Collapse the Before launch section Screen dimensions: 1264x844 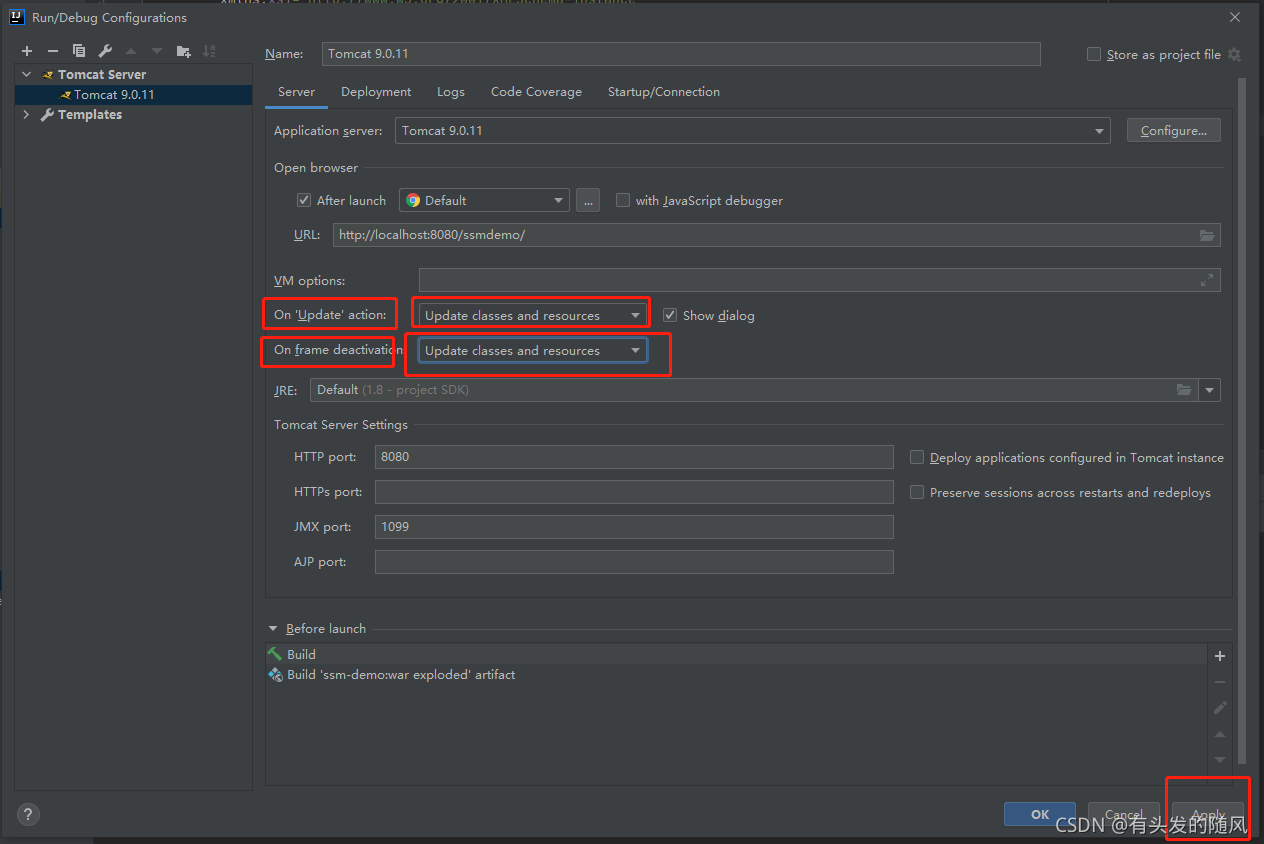point(273,629)
